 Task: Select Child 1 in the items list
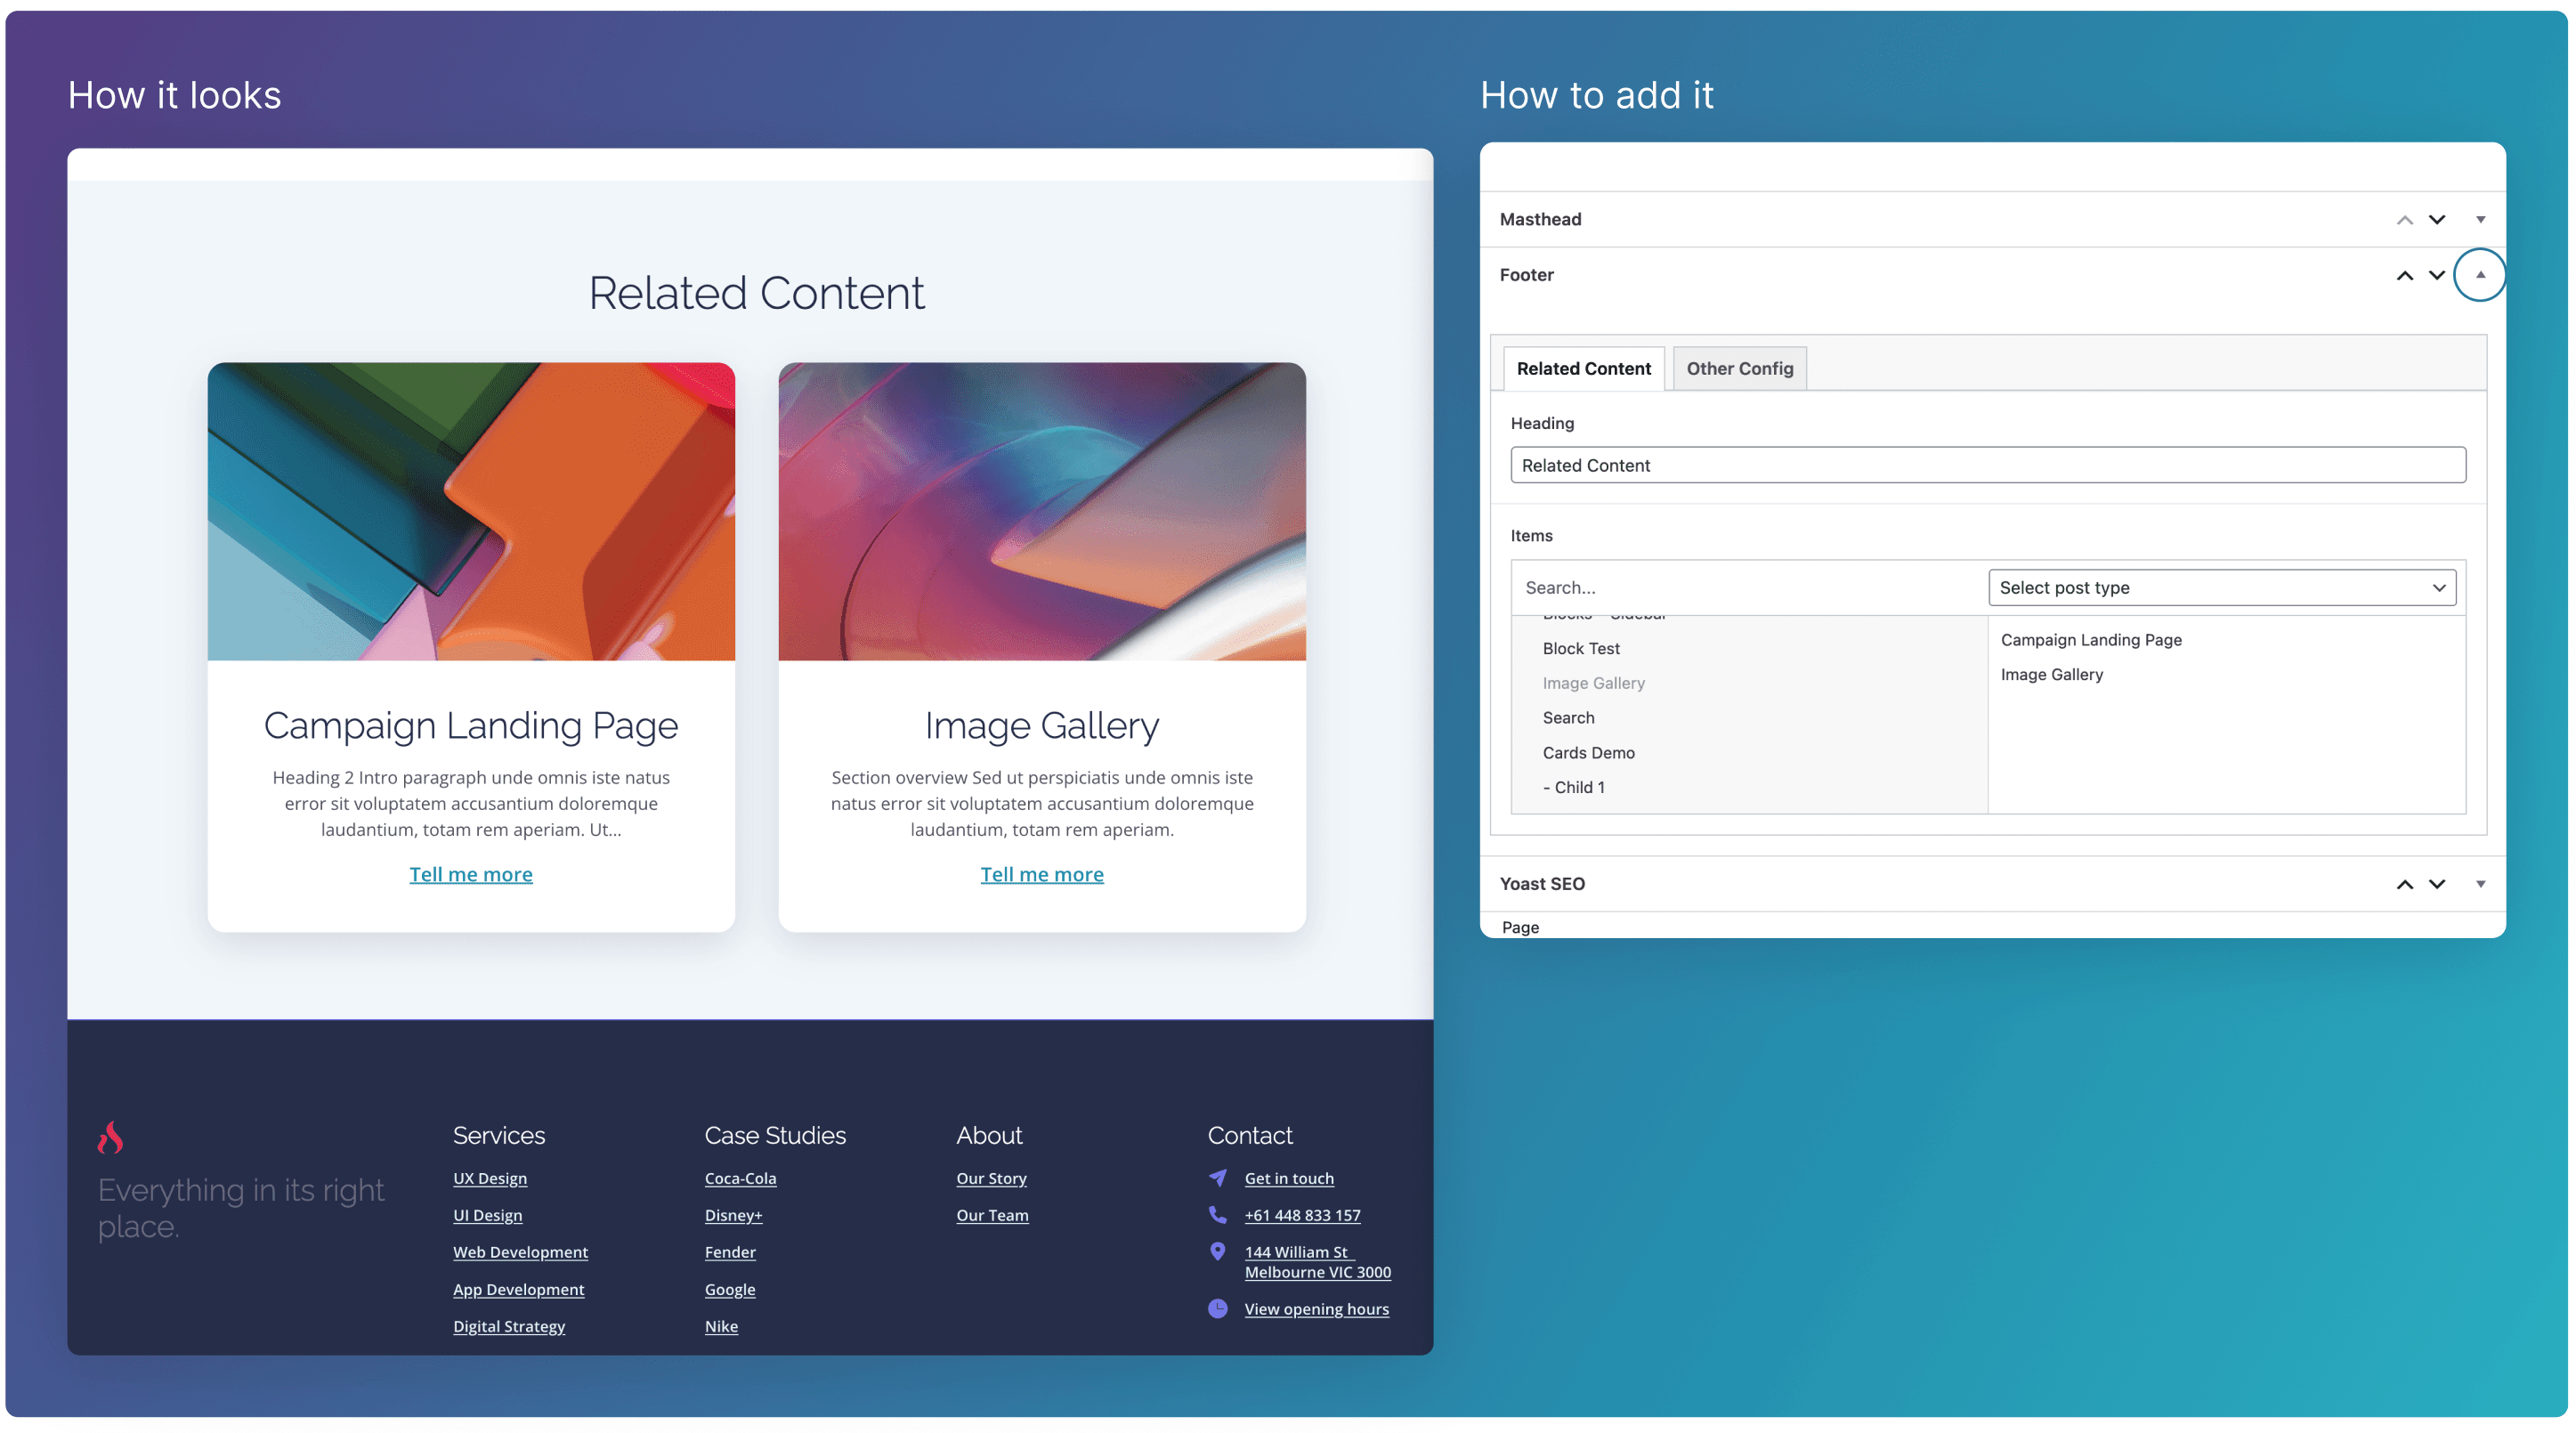point(1573,788)
